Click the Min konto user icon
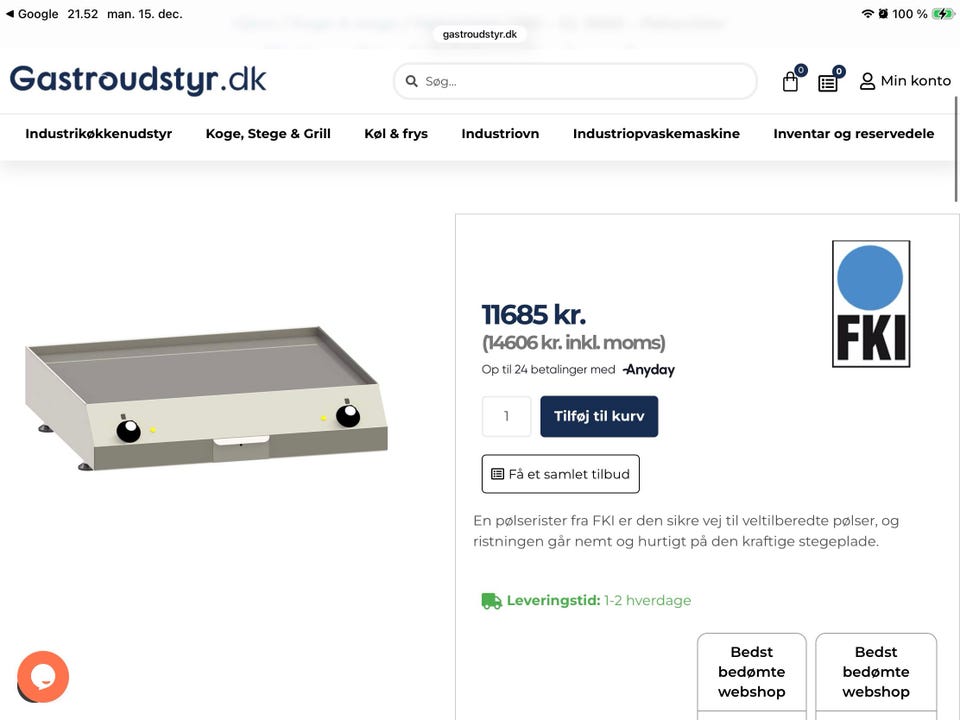The width and height of the screenshot is (960, 720). click(867, 81)
